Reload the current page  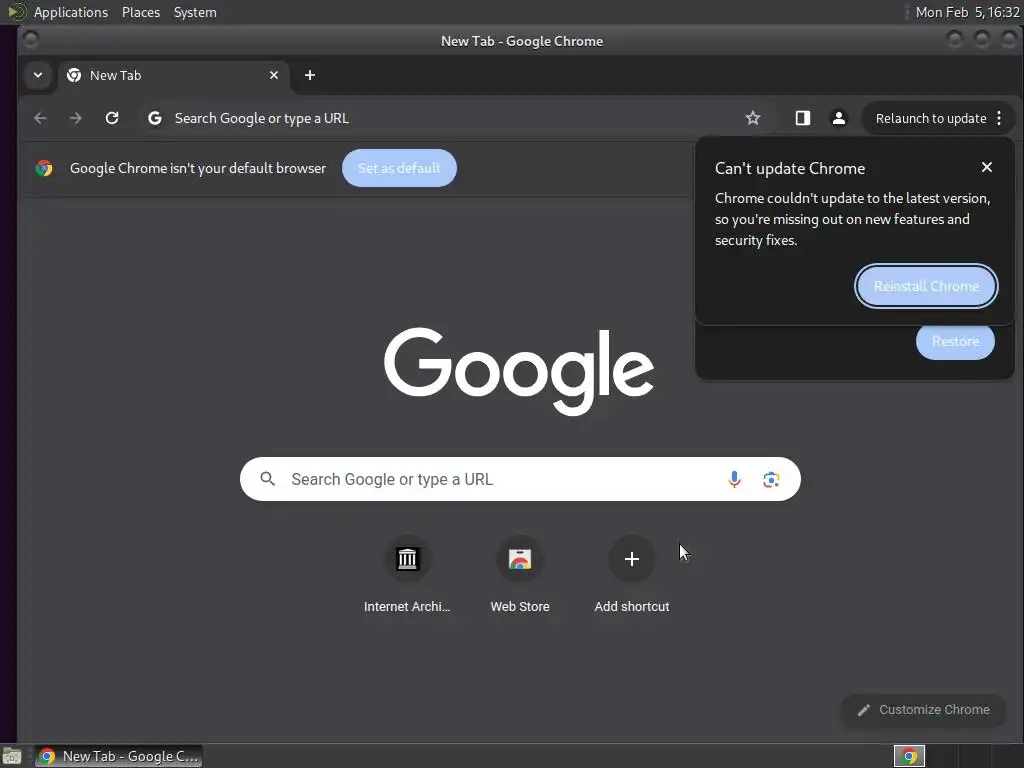point(112,118)
